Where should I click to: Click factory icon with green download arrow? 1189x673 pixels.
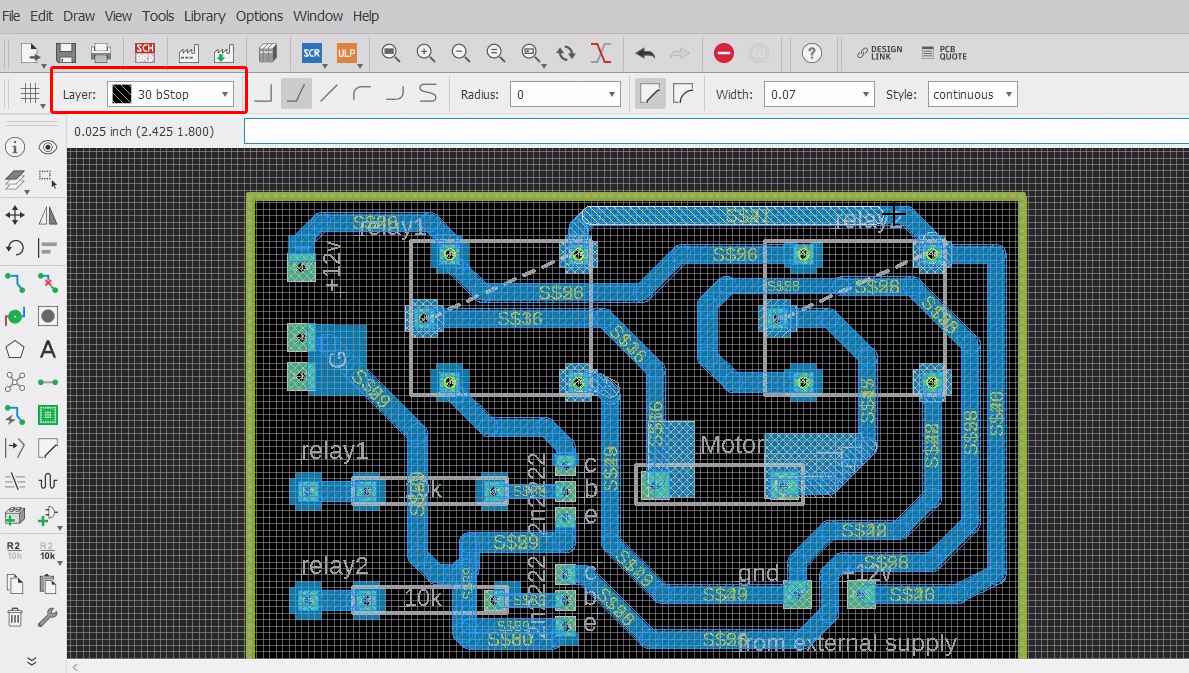tap(223, 53)
